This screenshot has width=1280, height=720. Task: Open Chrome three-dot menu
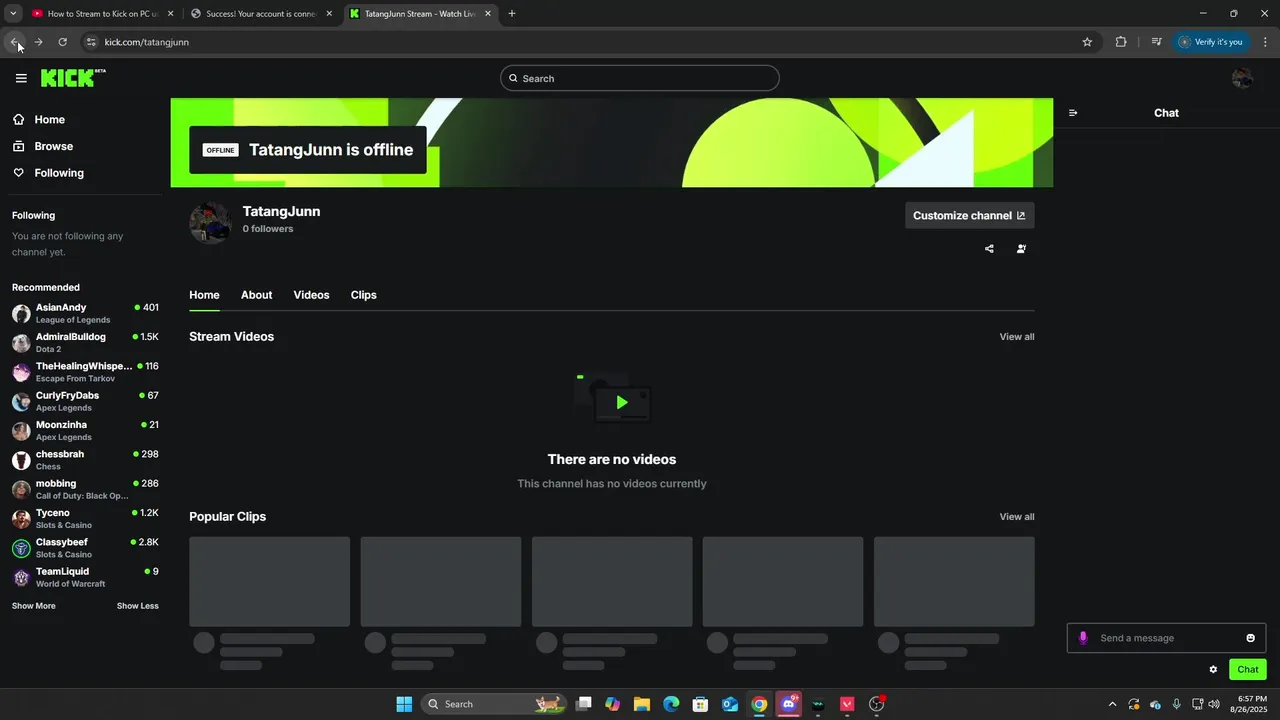pos(1266,42)
